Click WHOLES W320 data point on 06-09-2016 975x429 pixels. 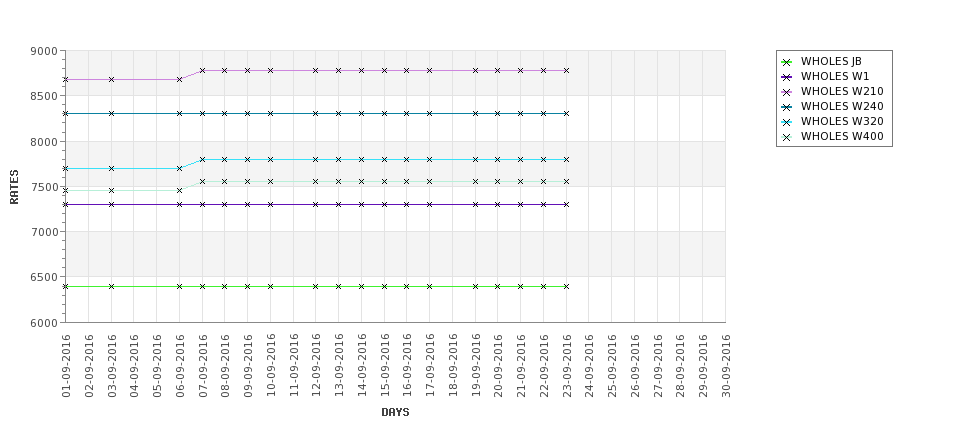coord(180,168)
